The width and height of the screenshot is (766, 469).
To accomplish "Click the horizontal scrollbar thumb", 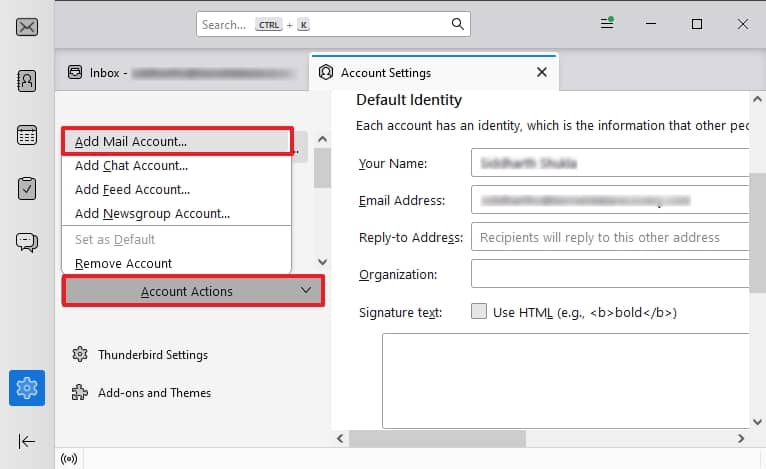I will click(x=437, y=438).
